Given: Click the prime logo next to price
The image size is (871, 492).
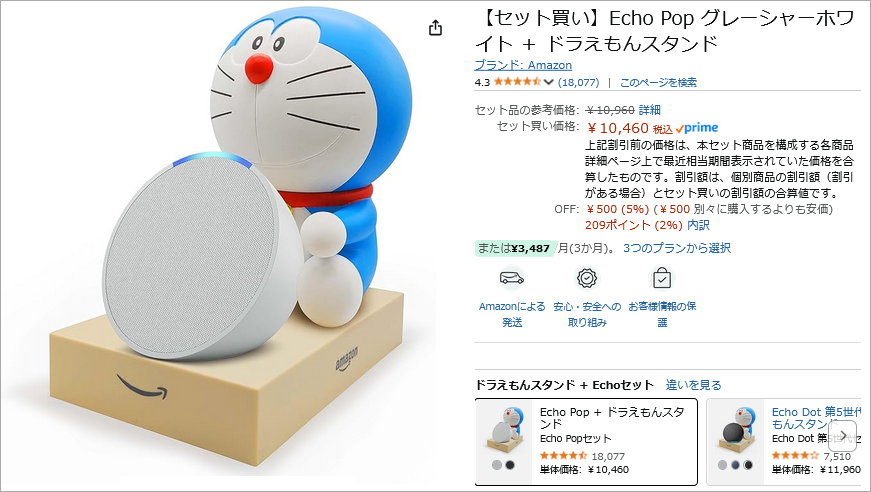Looking at the screenshot, I should point(697,128).
